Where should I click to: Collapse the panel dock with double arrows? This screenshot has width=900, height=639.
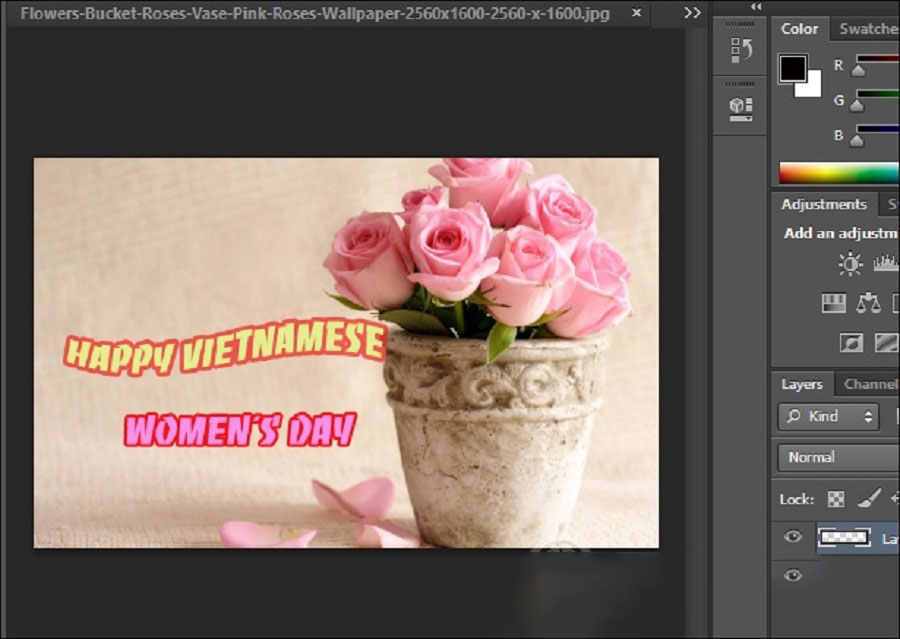755,6
